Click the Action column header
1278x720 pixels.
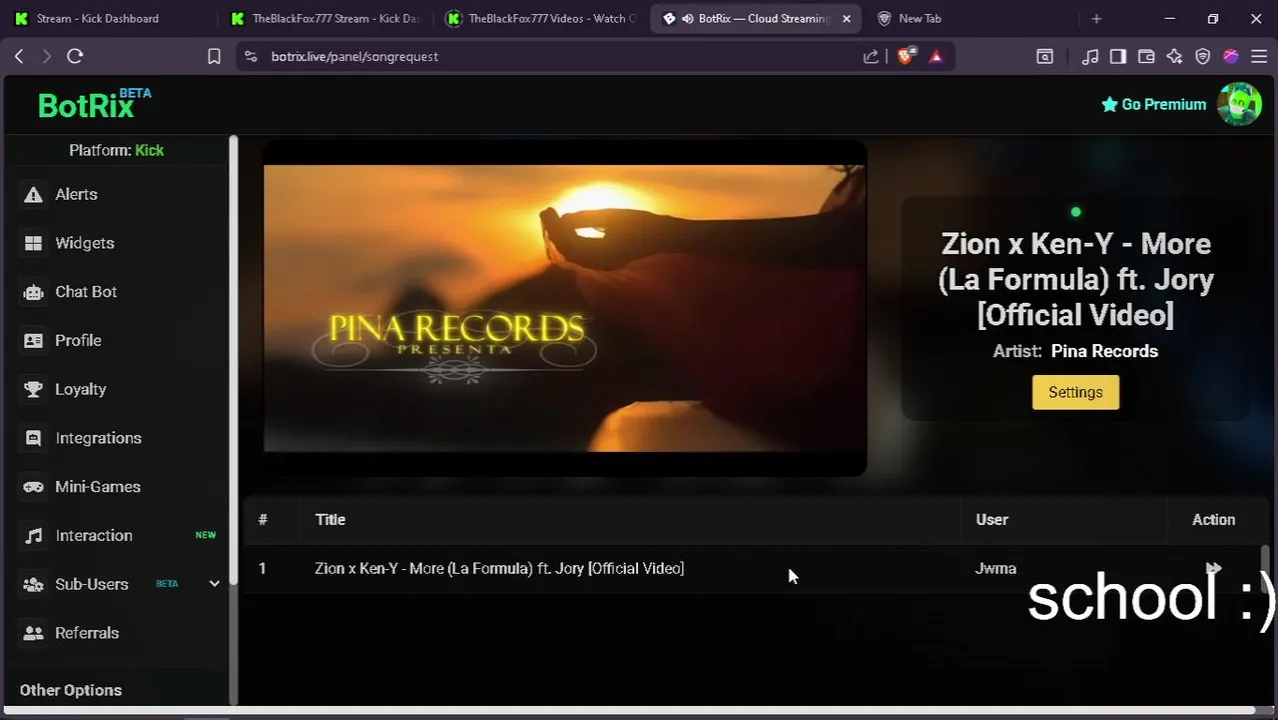1213,519
